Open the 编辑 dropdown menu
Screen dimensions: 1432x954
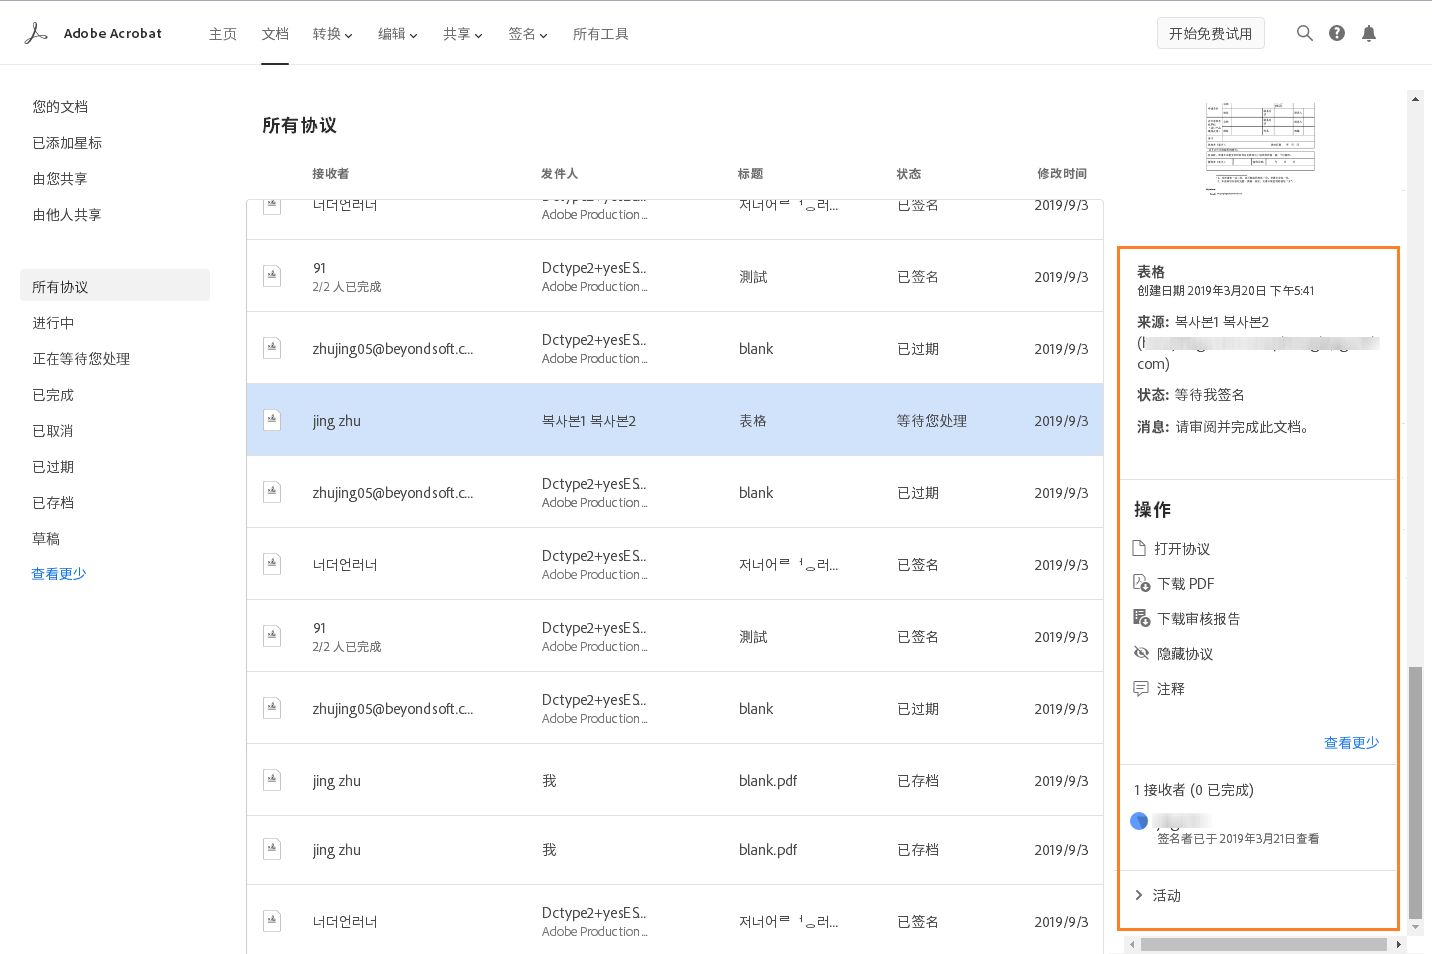click(397, 34)
